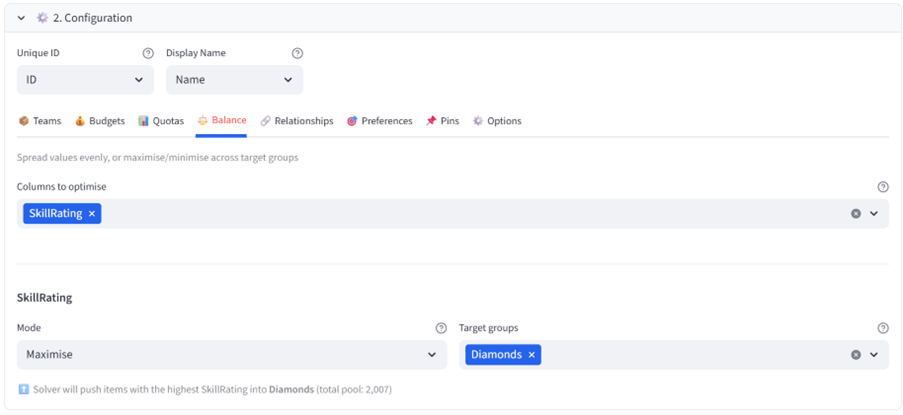Switch to the Teams tab

tap(40, 121)
